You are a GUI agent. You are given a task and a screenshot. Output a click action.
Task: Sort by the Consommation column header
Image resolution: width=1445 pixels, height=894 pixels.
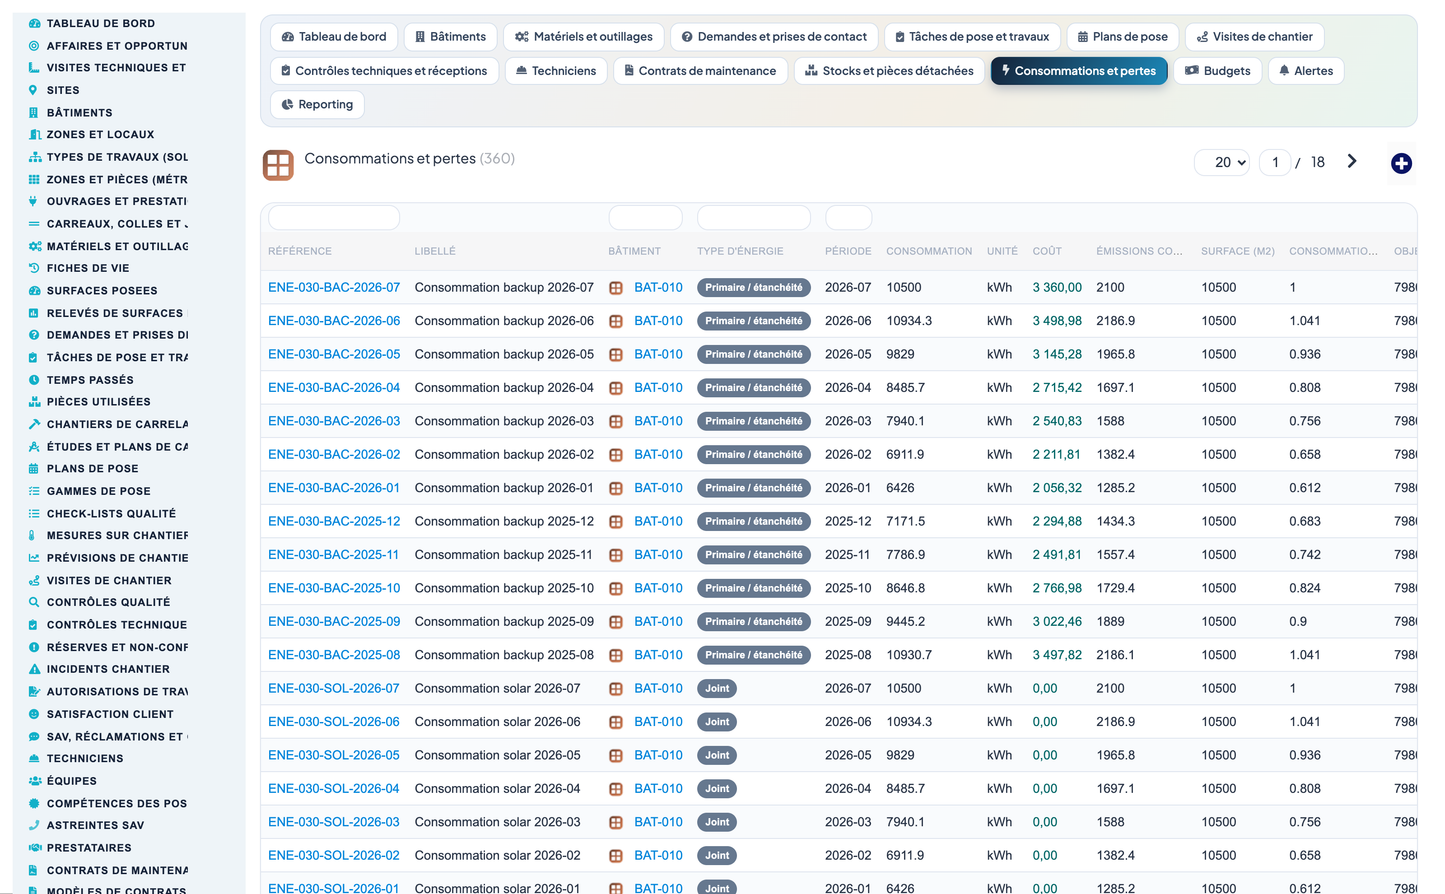(929, 251)
